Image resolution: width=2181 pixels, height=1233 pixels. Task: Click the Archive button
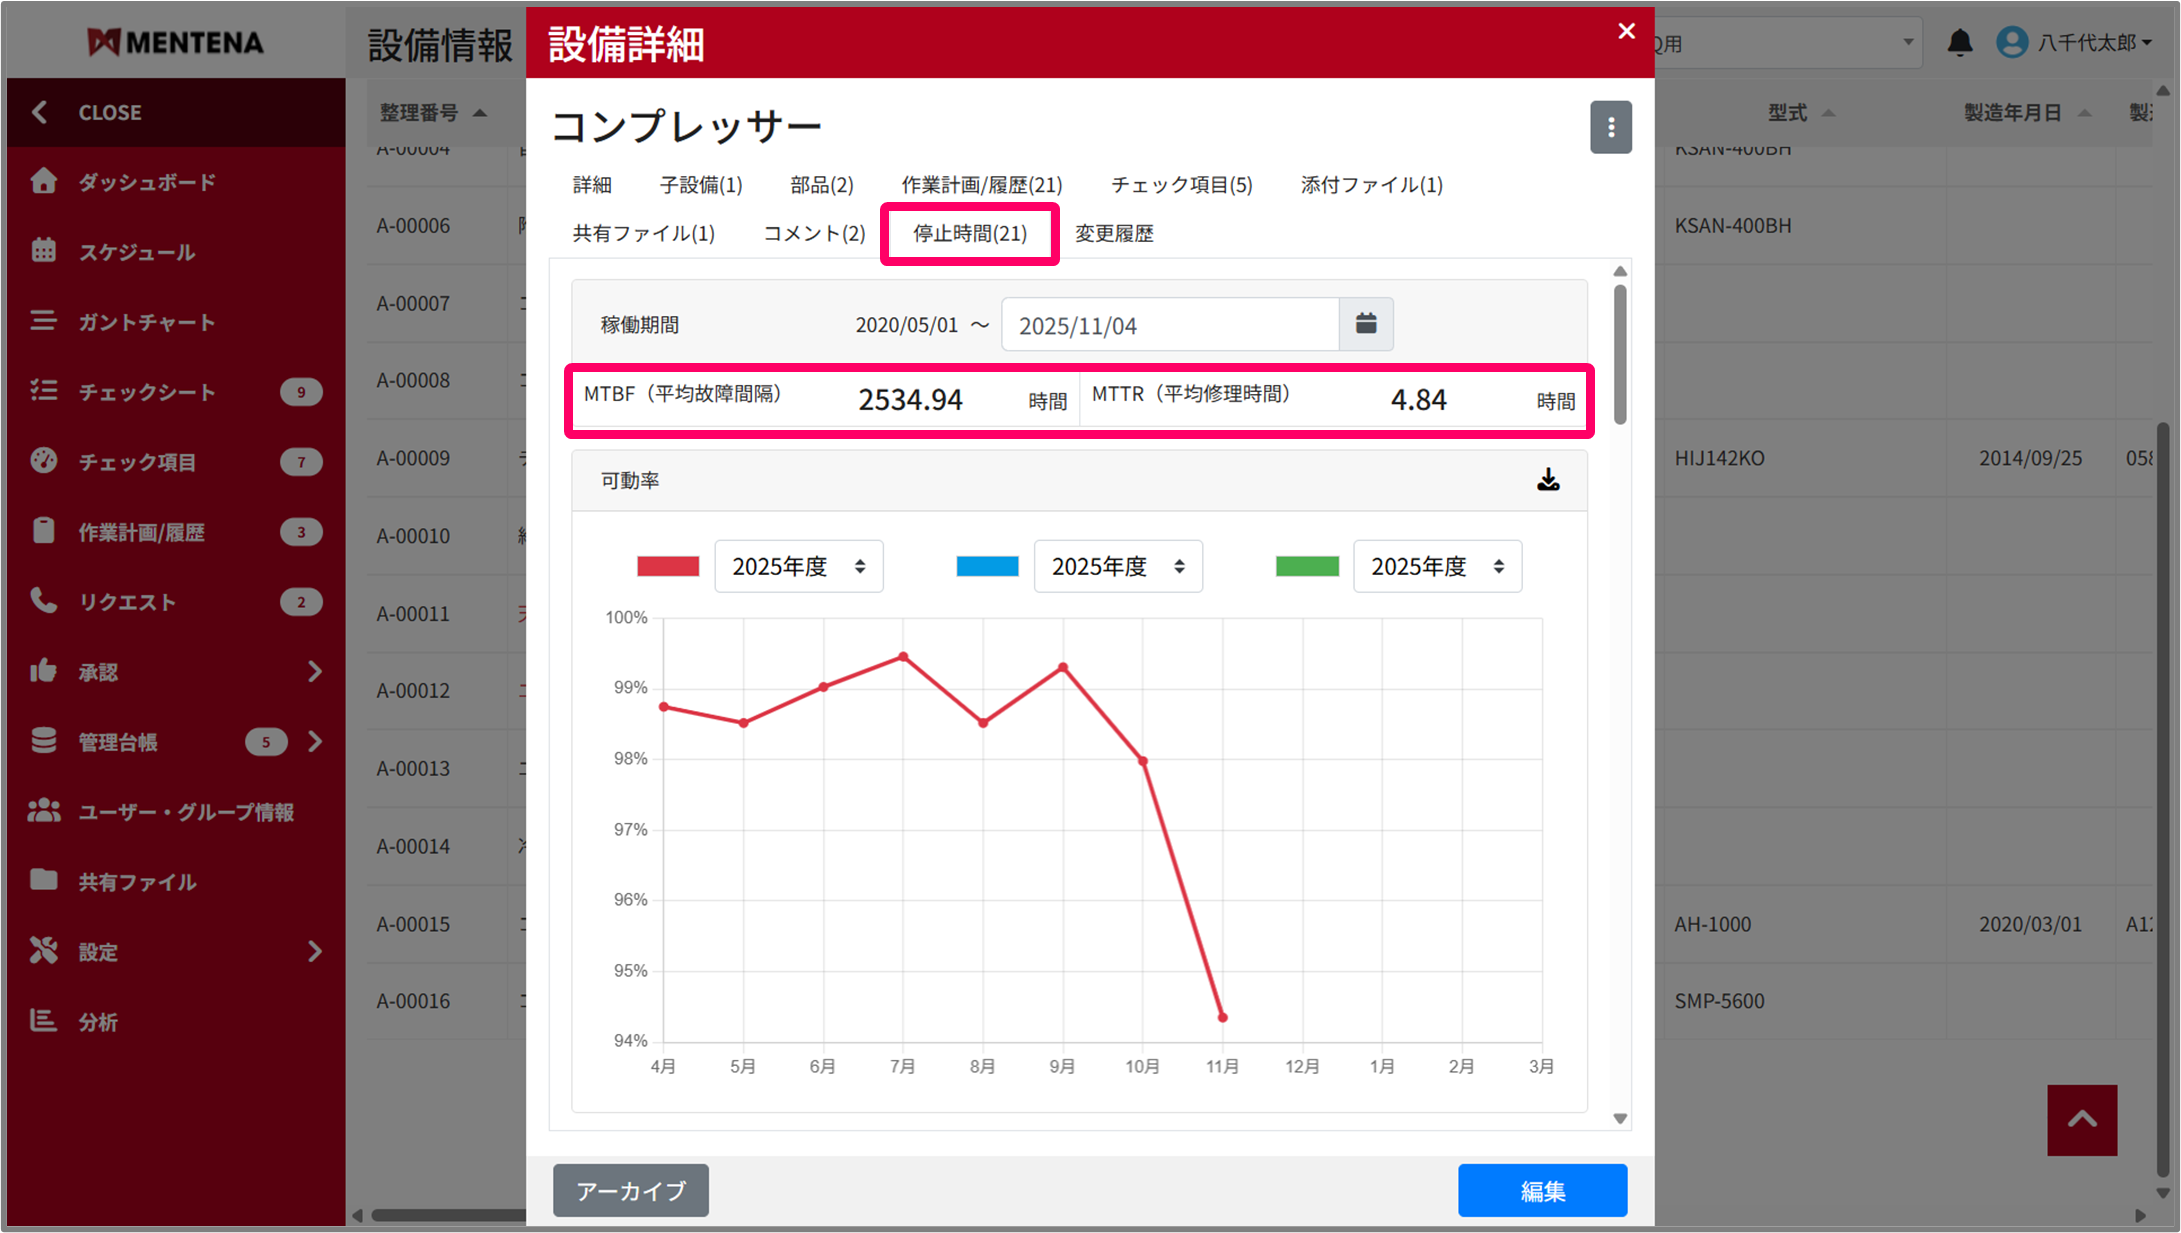coord(631,1190)
